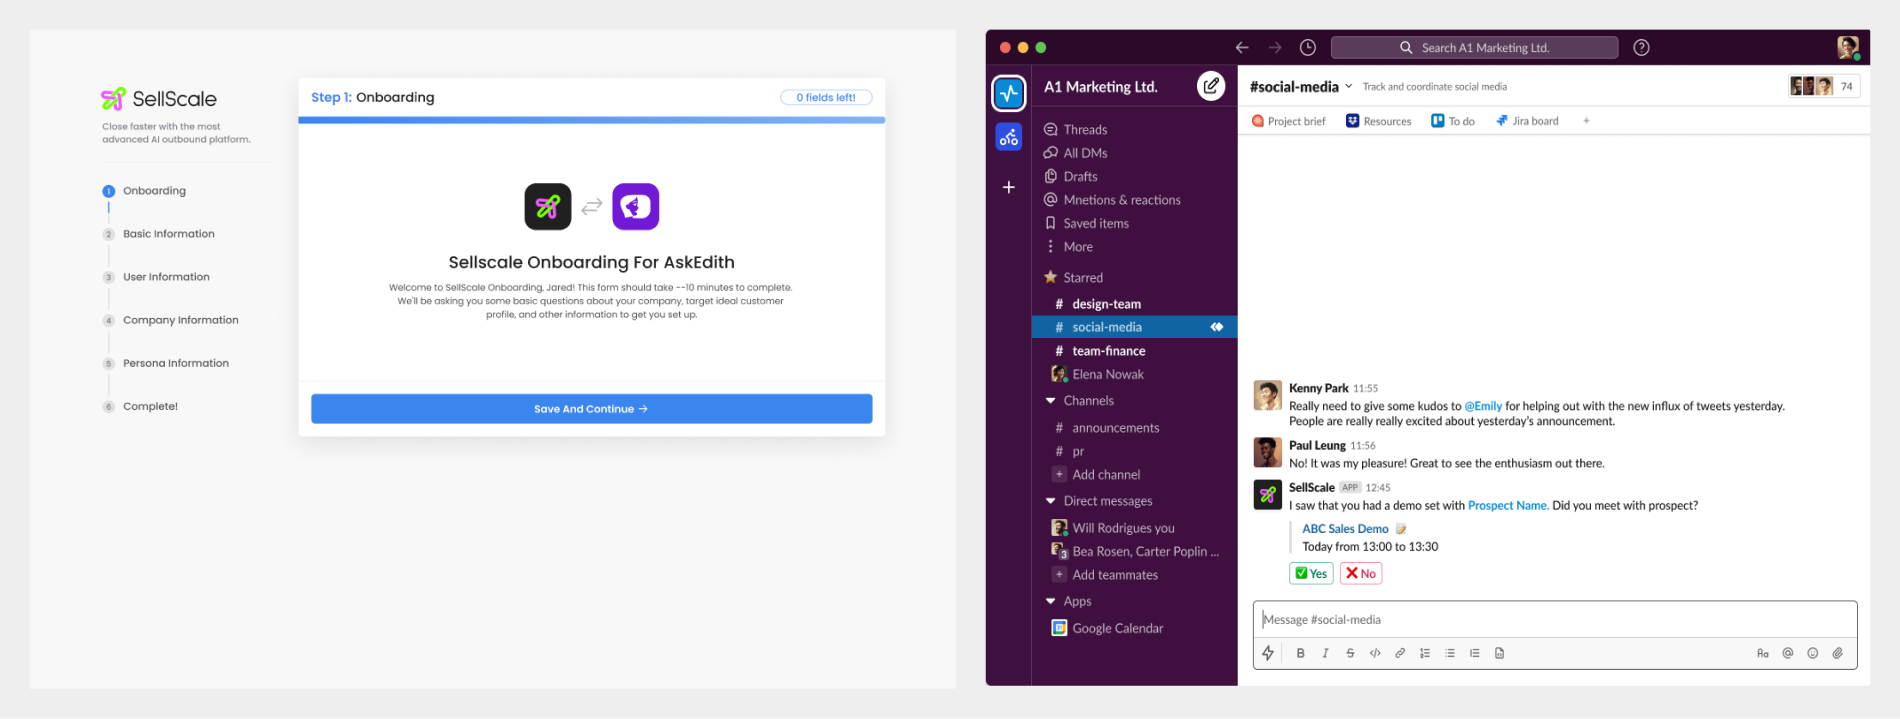Open the Prospect Name link
Viewport: 1900px width, 719px height.
click(1508, 506)
